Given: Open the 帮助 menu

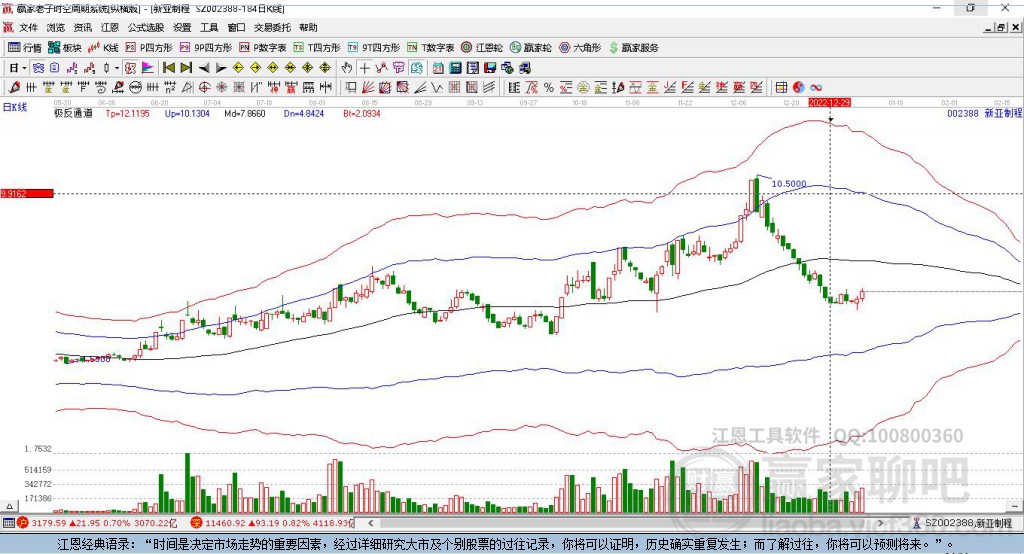Looking at the screenshot, I should [308, 27].
